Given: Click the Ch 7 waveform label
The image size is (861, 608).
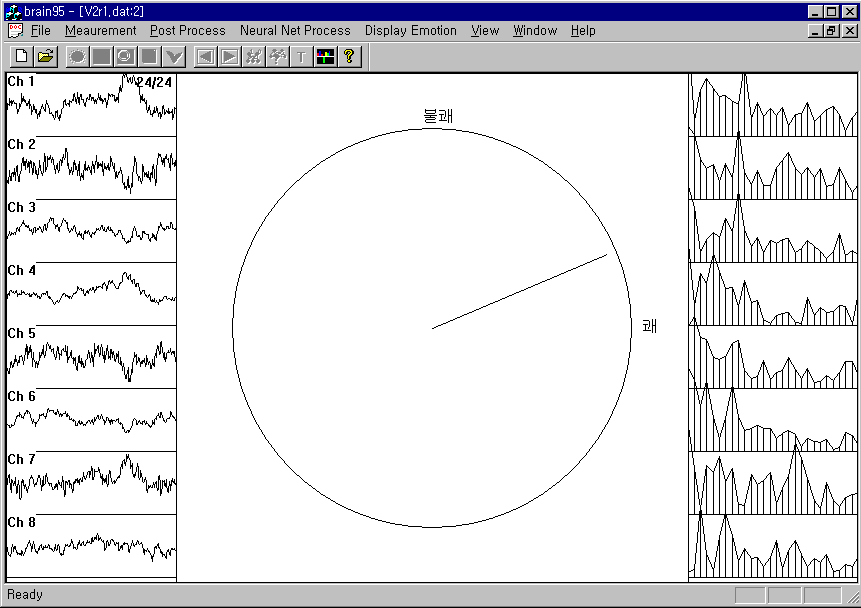Looking at the screenshot, I should pyautogui.click(x=21, y=459).
